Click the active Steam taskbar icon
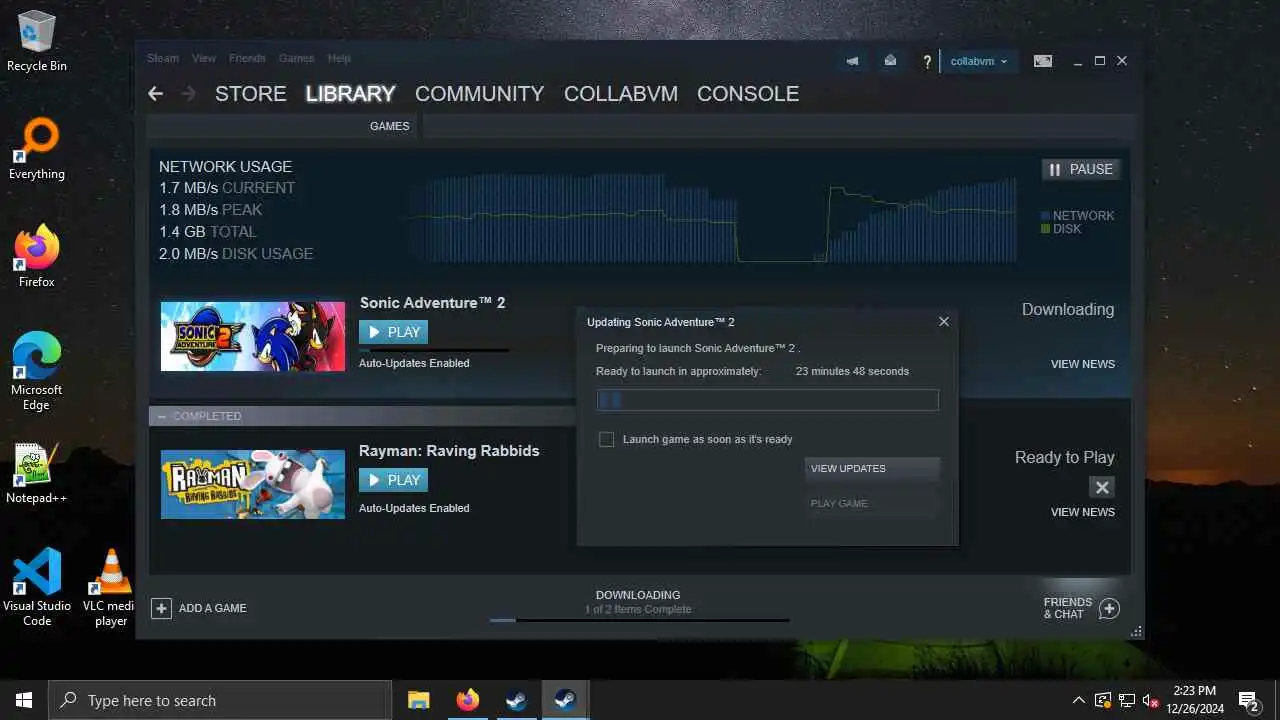This screenshot has width=1280, height=720. (565, 700)
